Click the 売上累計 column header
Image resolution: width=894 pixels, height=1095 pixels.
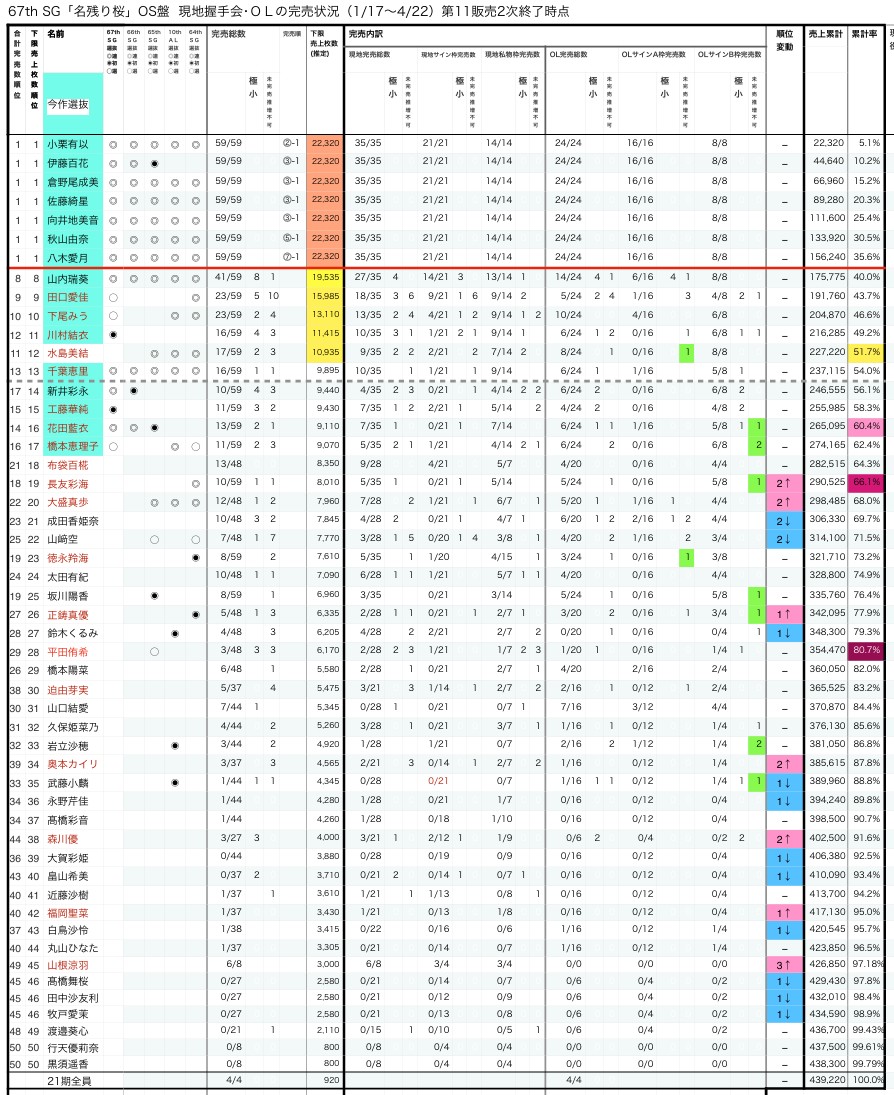(x=826, y=34)
